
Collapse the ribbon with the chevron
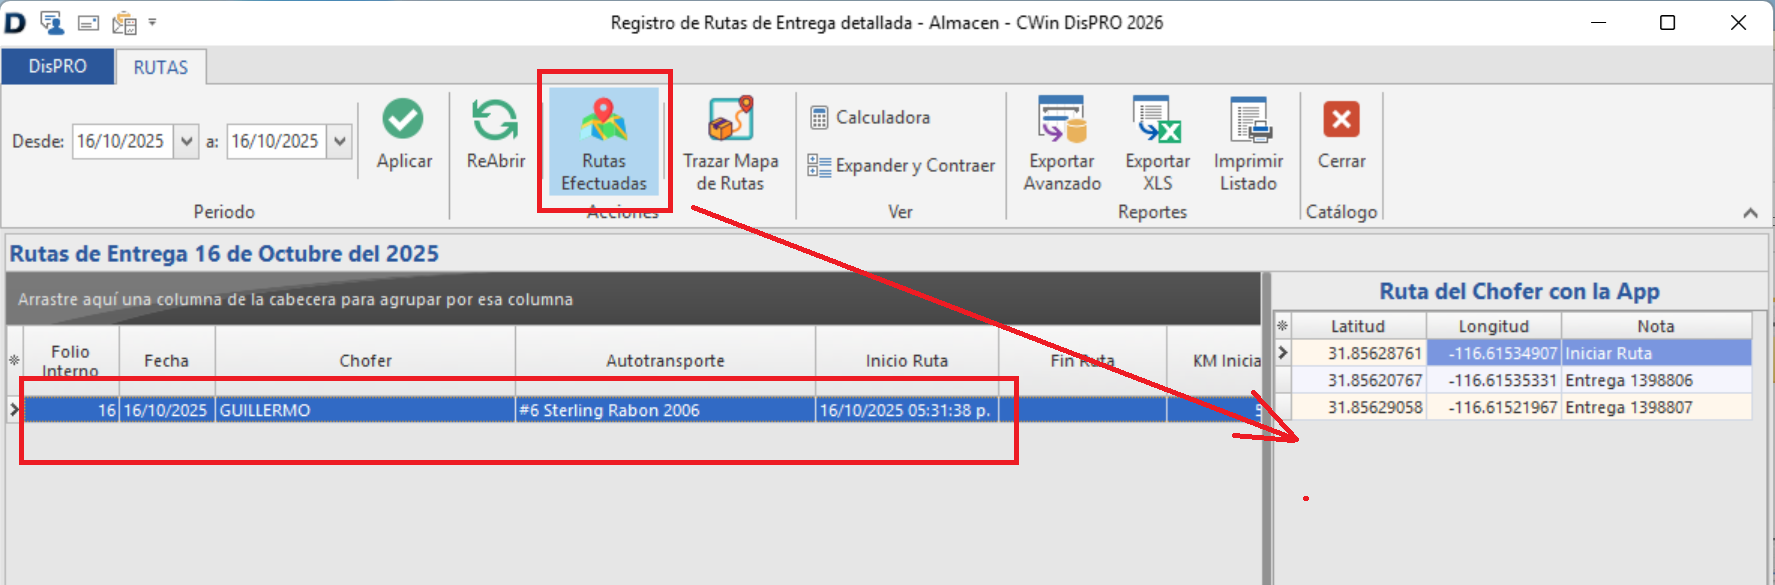coord(1750,212)
